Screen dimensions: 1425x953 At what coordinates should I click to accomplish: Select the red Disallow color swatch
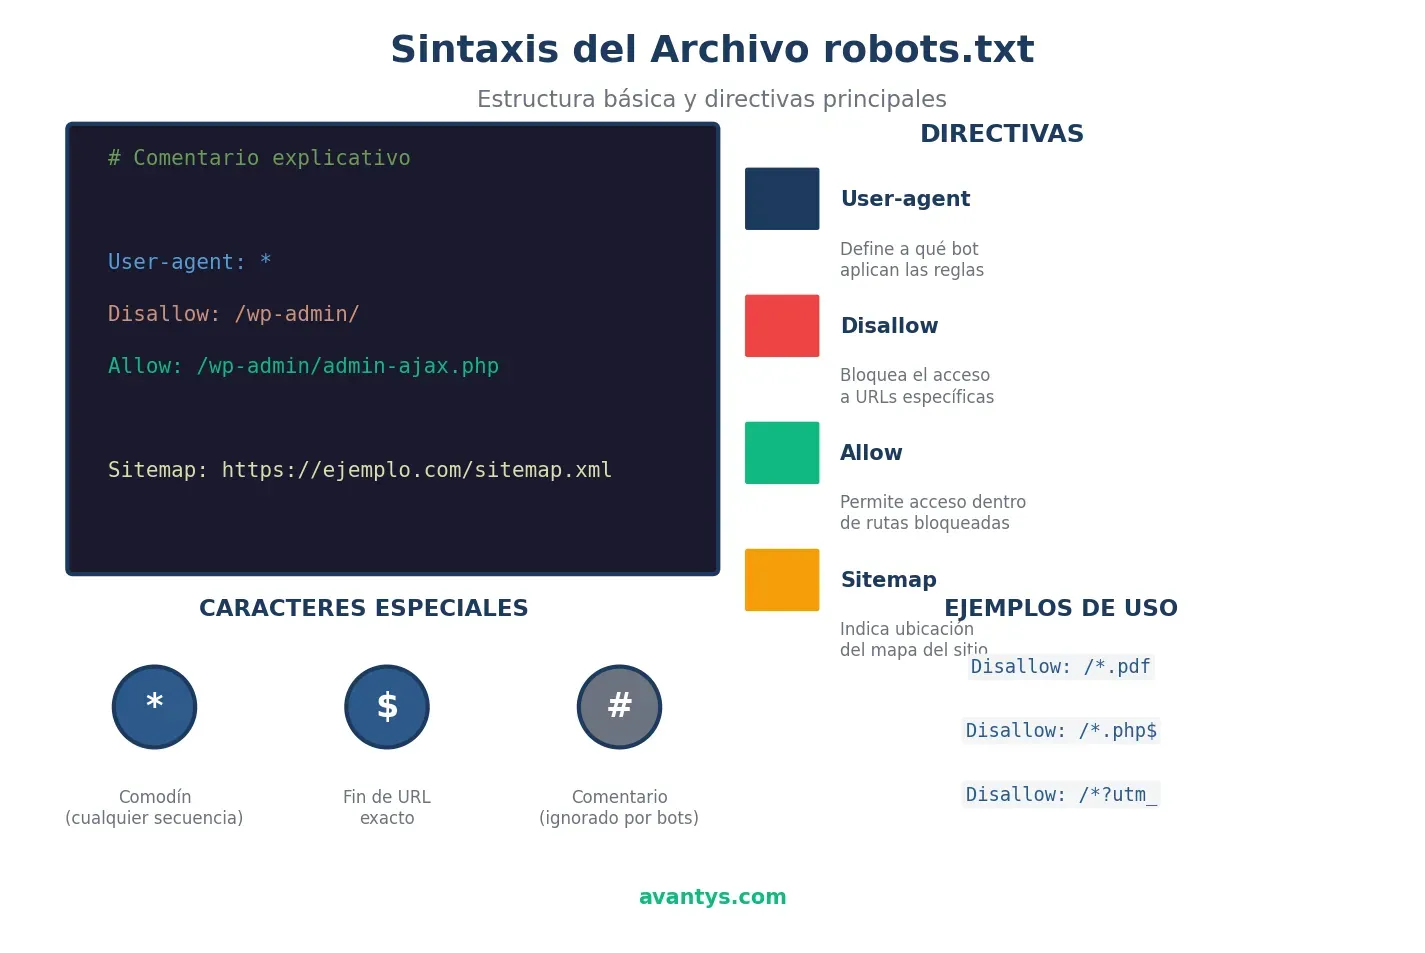(782, 326)
